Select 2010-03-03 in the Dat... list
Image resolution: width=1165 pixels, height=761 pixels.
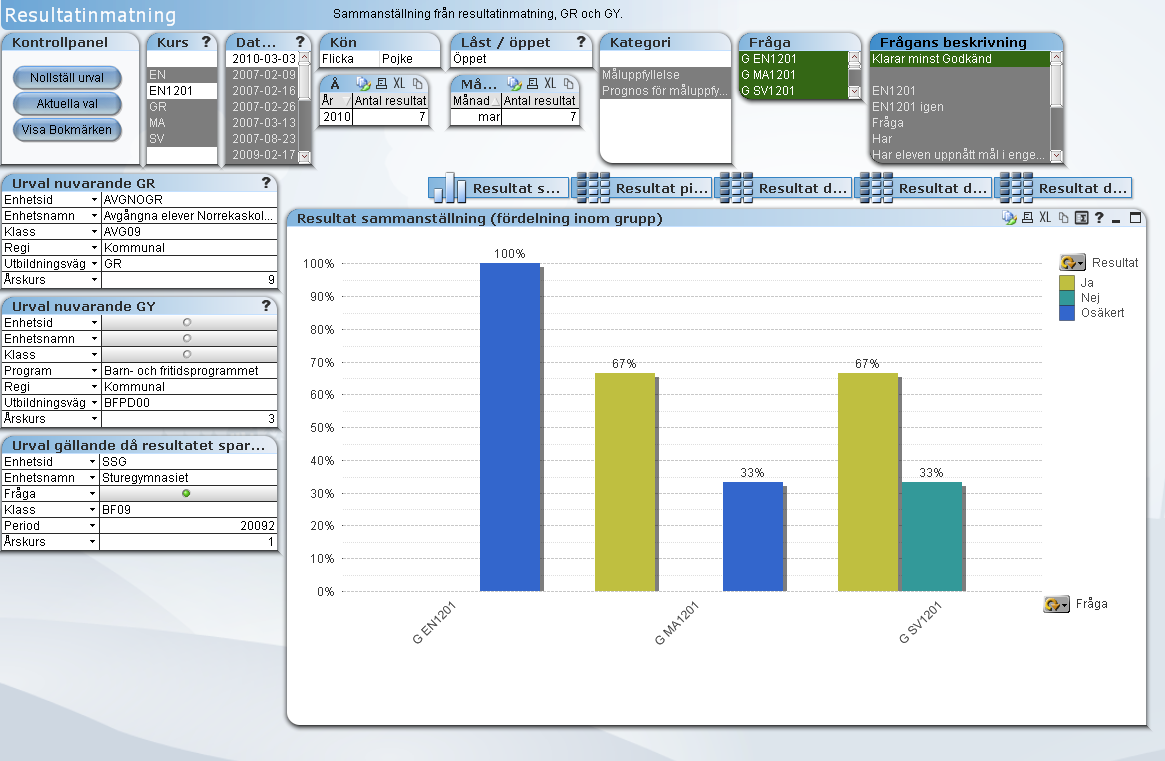pos(262,59)
